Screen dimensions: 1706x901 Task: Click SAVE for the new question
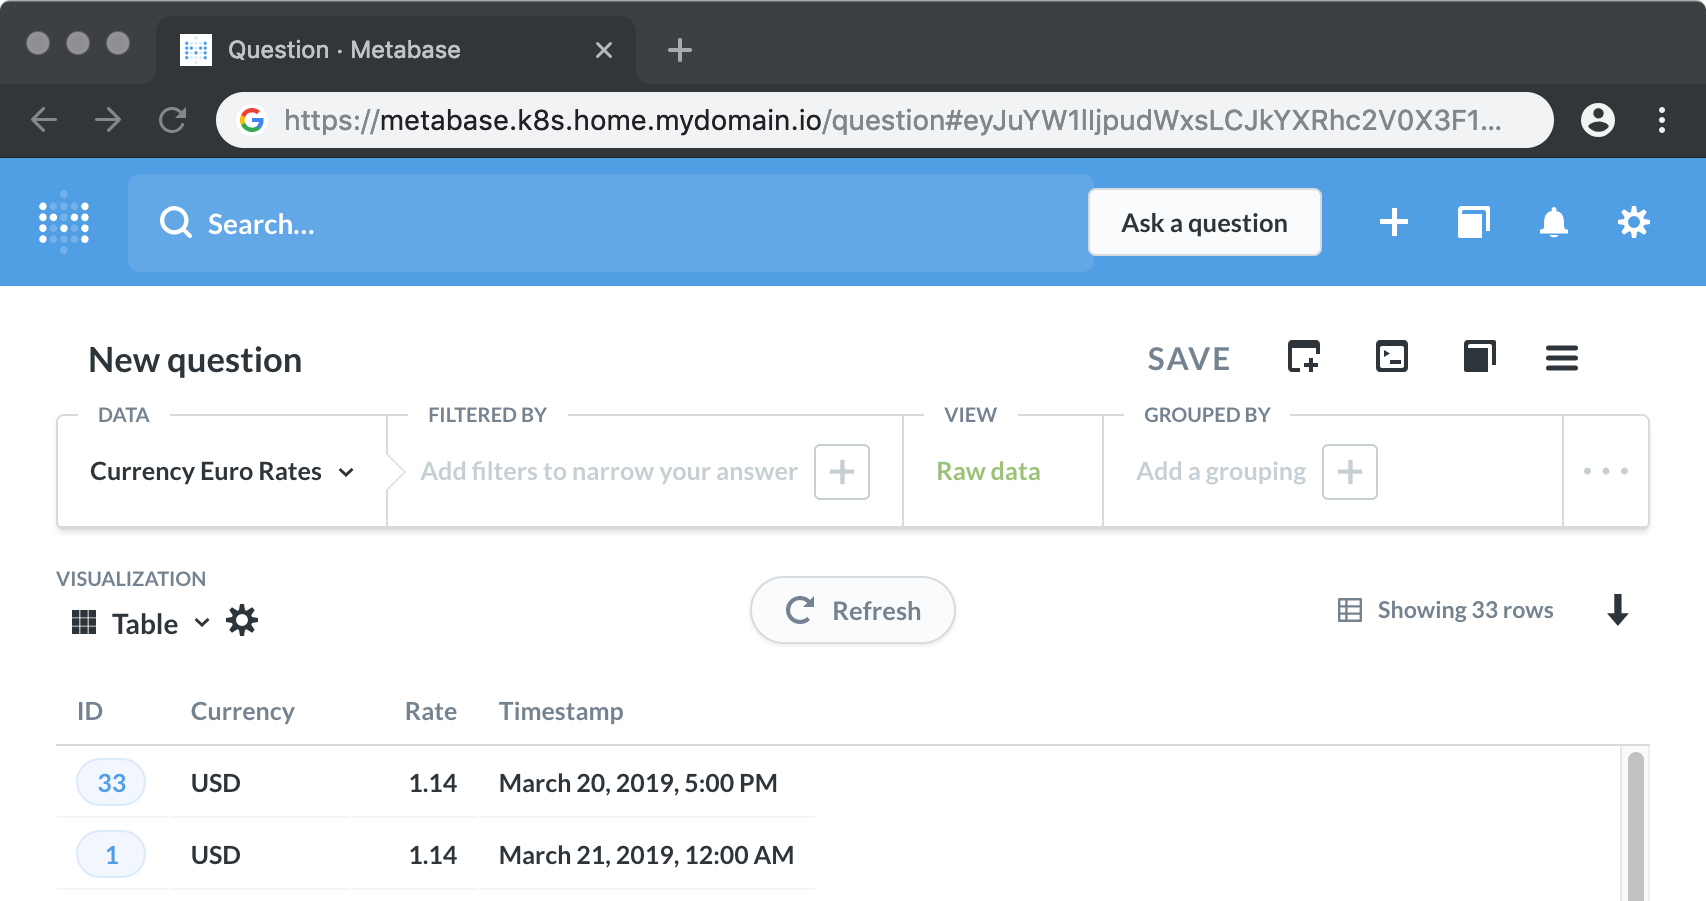pos(1188,359)
